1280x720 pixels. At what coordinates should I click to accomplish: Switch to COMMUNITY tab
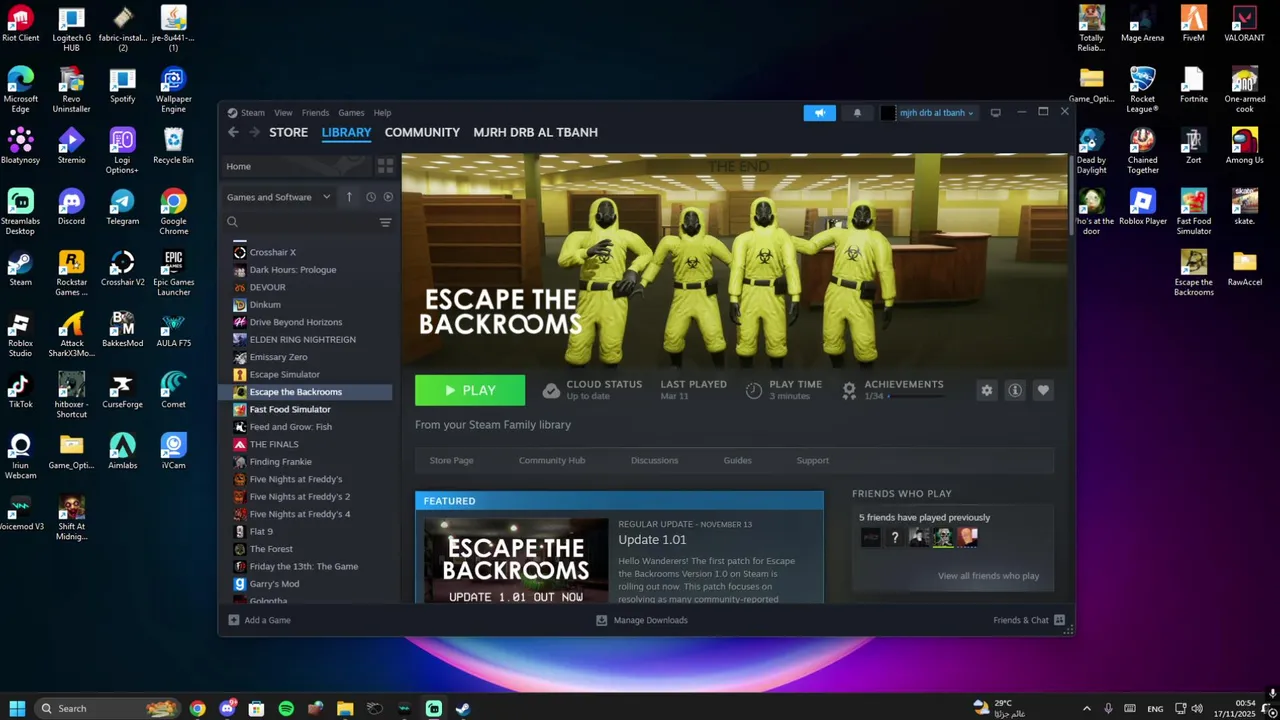click(422, 132)
